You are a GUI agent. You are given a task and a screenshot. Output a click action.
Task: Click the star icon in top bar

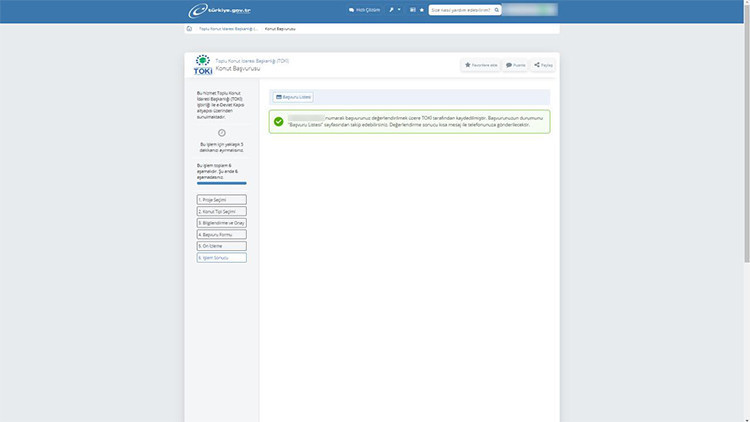421,10
